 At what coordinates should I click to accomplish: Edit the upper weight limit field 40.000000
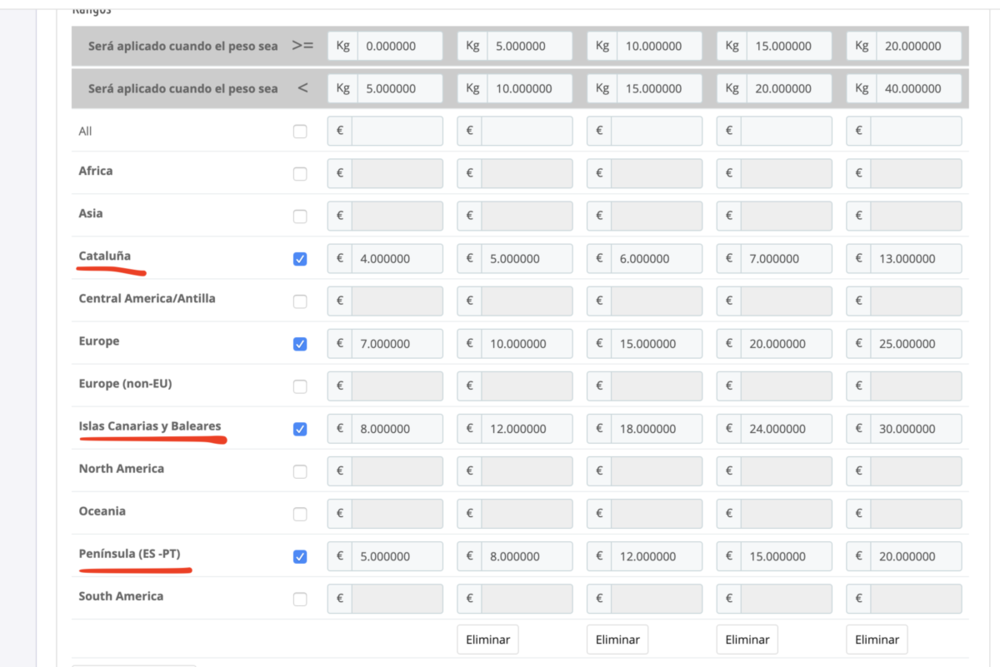tap(918, 88)
